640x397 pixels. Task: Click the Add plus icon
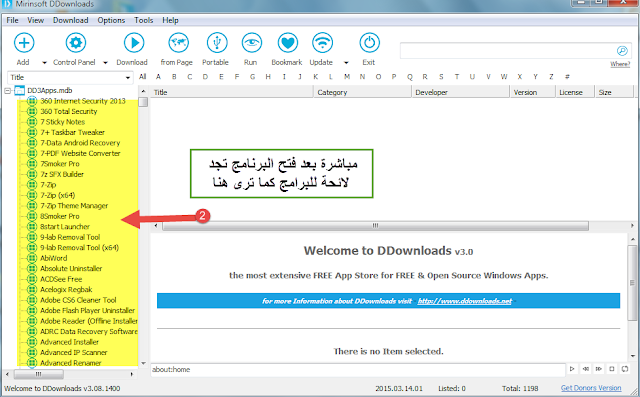click(24, 42)
